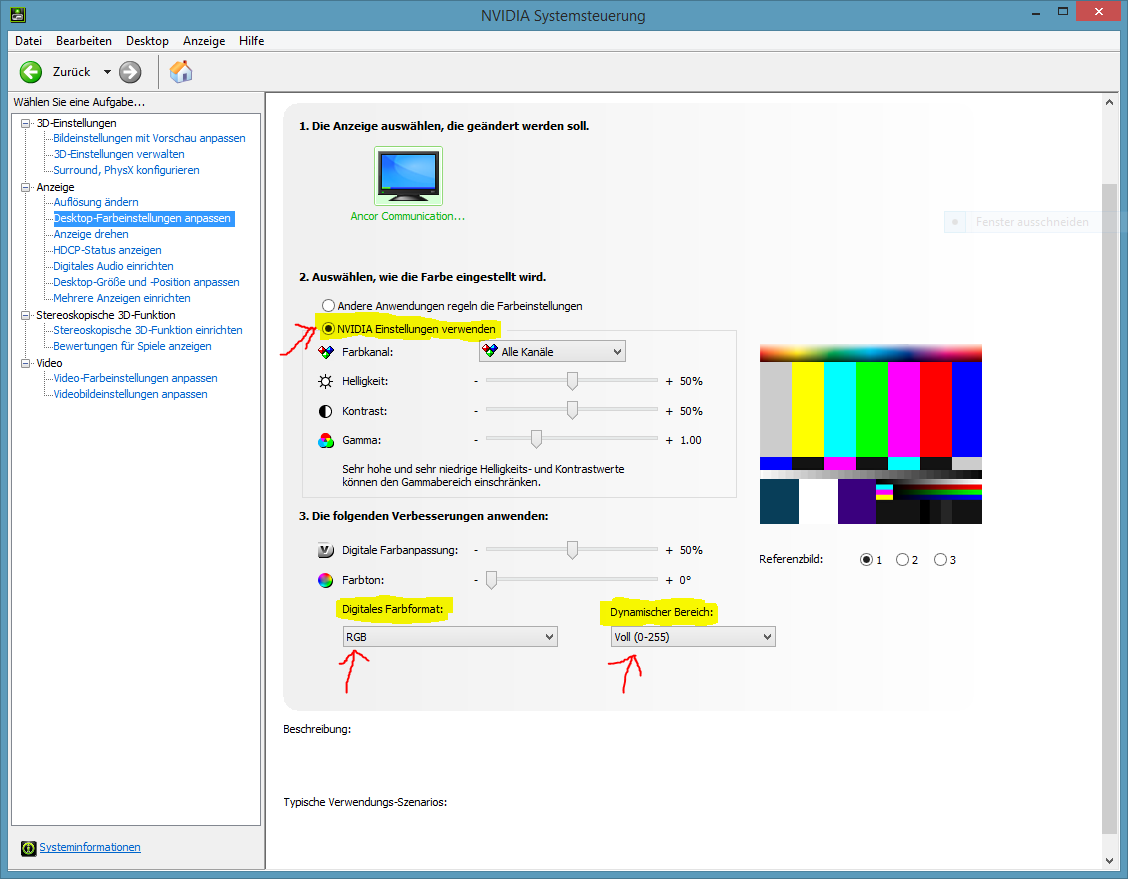
Task: Open 'Video-Farbeinstellungen anpassen'
Action: [135, 378]
